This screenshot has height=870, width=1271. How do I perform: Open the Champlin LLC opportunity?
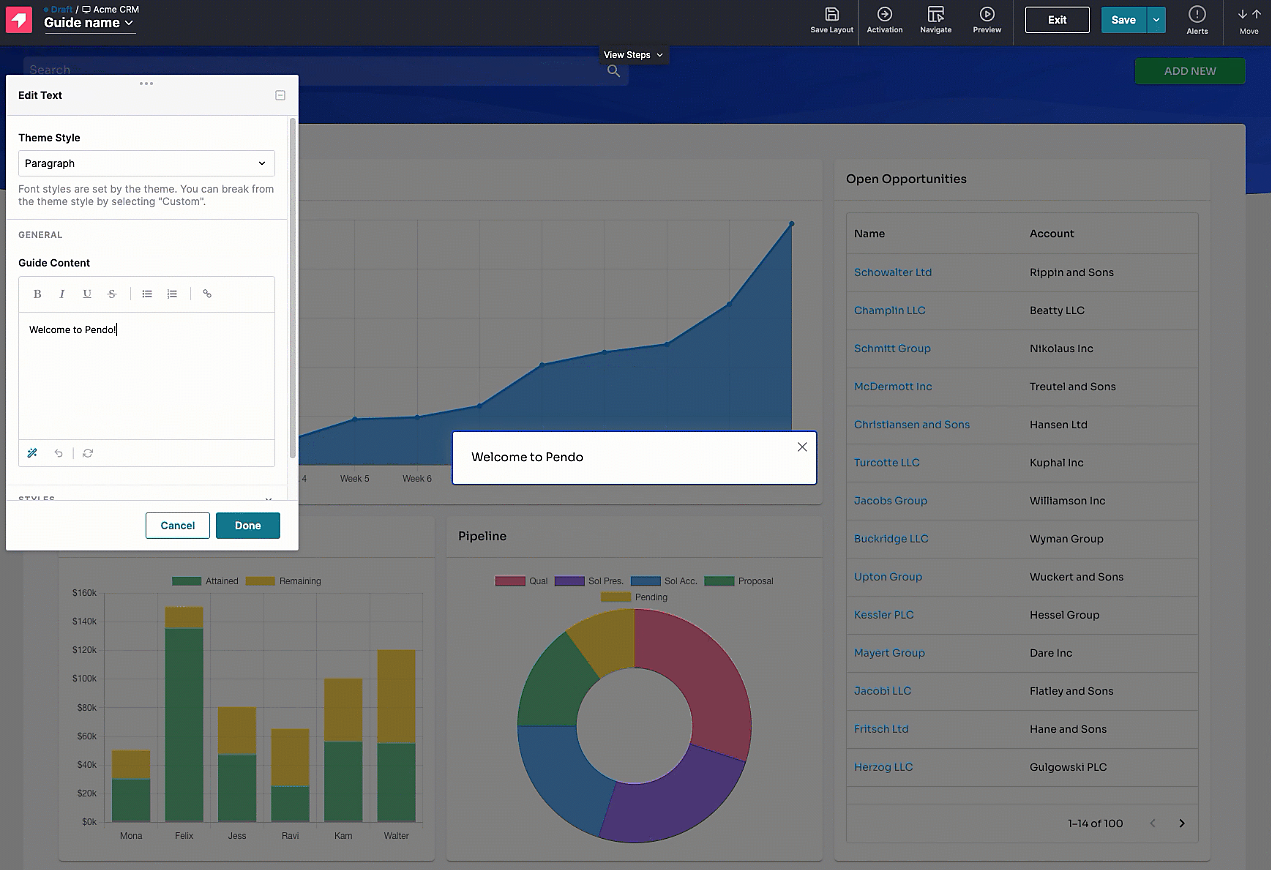pyautogui.click(x=890, y=310)
